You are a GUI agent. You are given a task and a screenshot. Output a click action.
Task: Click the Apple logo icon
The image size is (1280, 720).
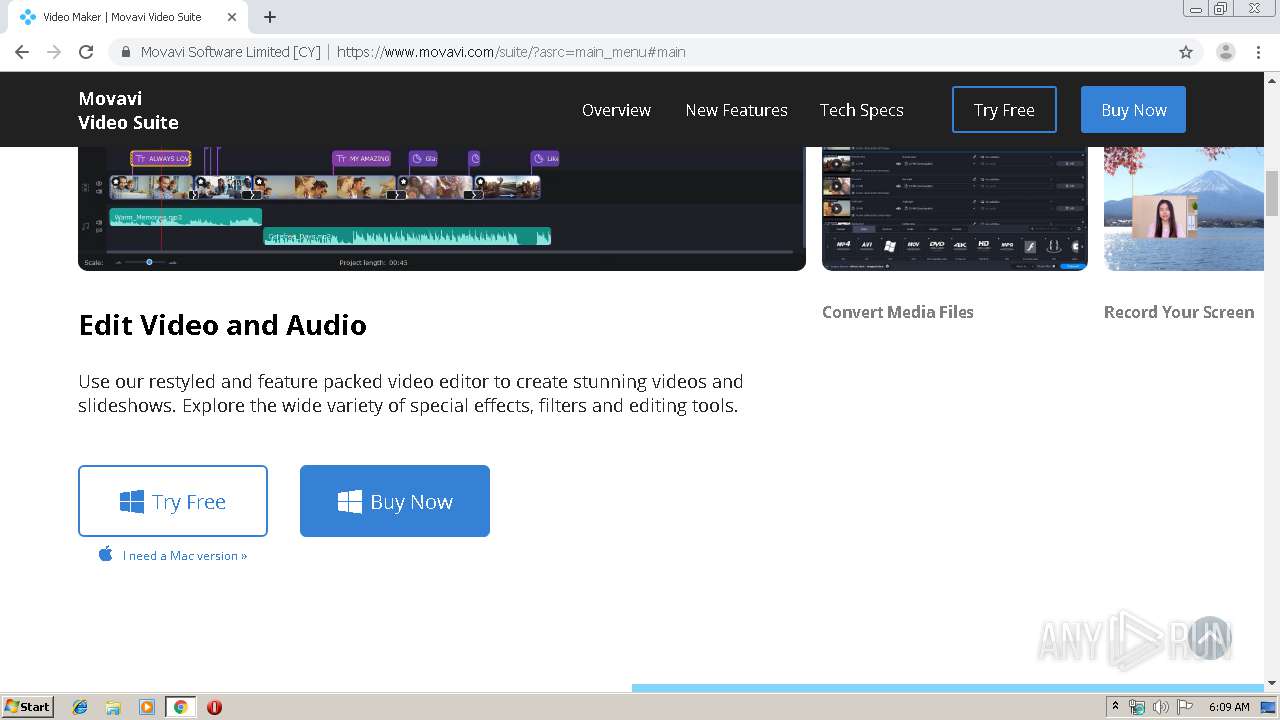[x=105, y=554]
